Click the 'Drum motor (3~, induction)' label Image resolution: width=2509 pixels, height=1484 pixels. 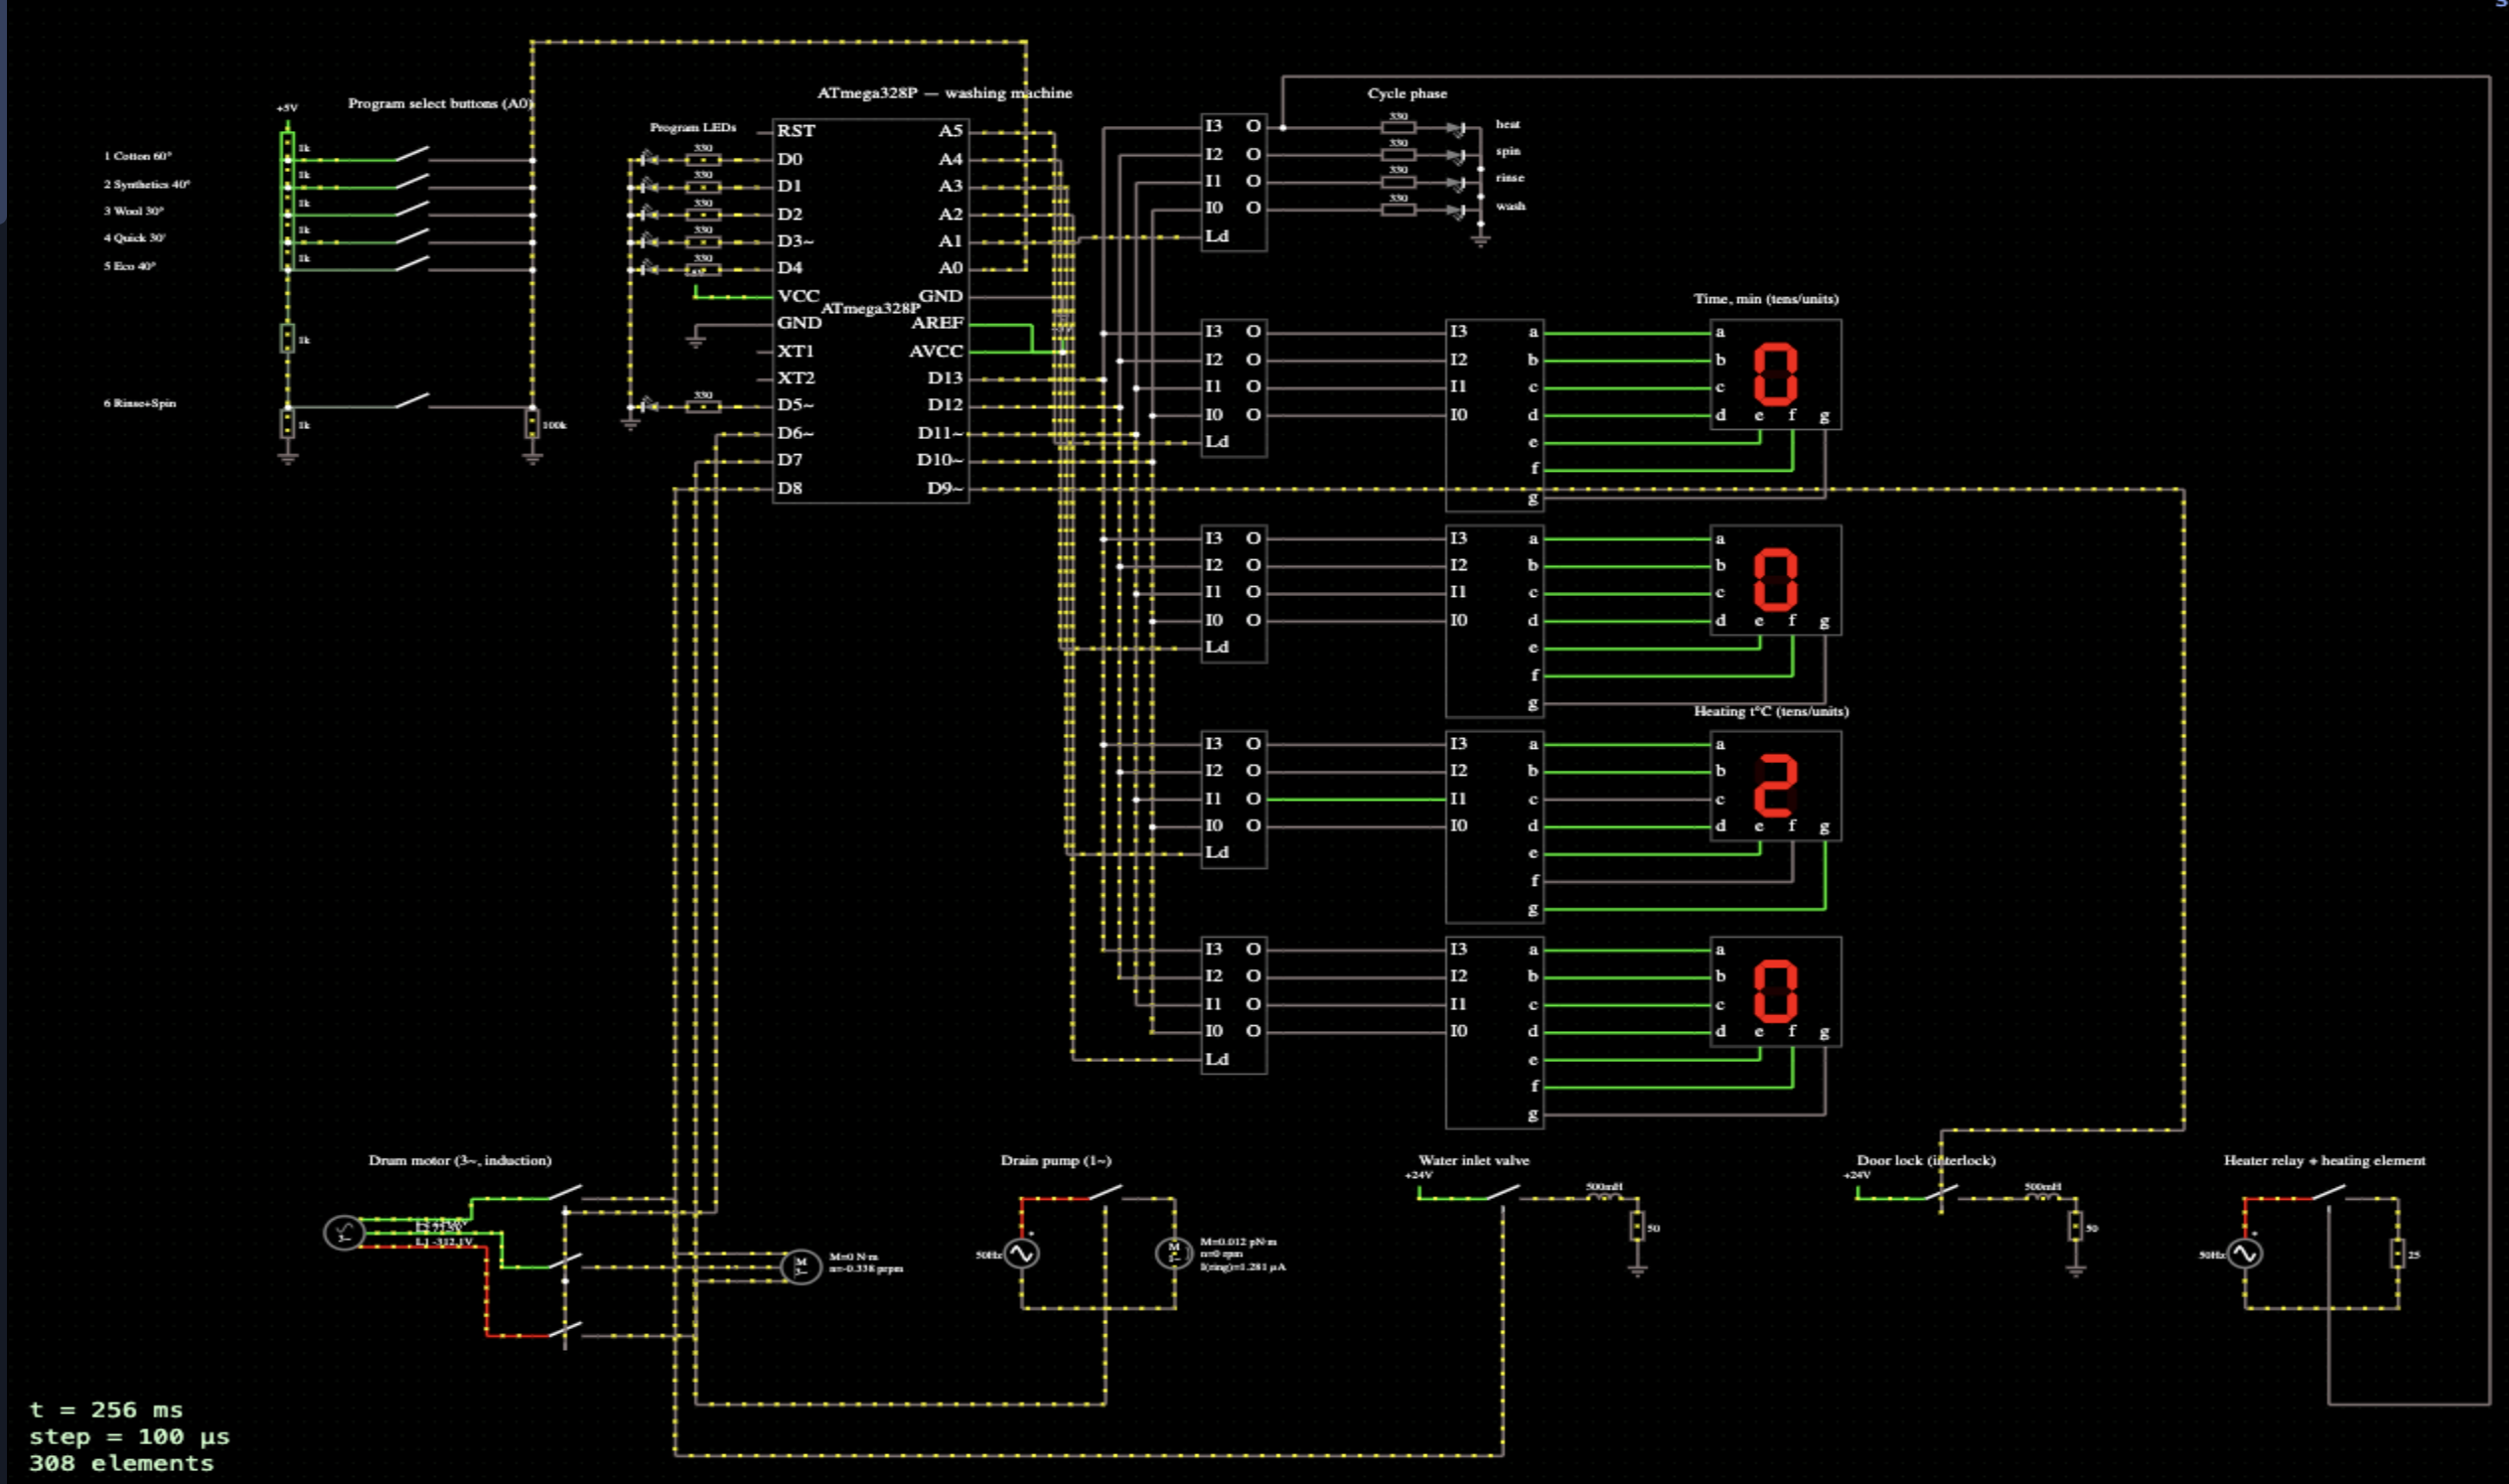460,1160
